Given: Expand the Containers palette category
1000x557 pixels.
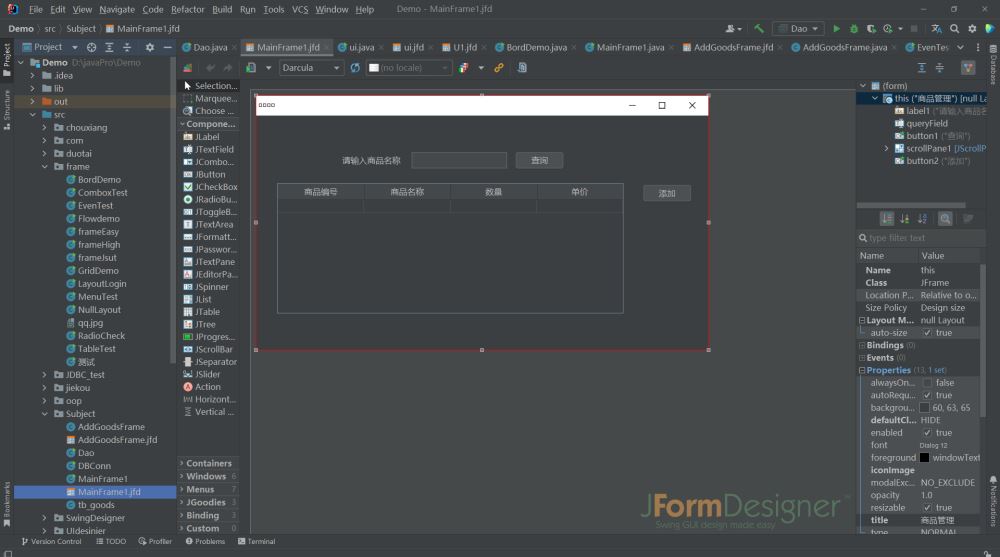Looking at the screenshot, I should [x=208, y=463].
